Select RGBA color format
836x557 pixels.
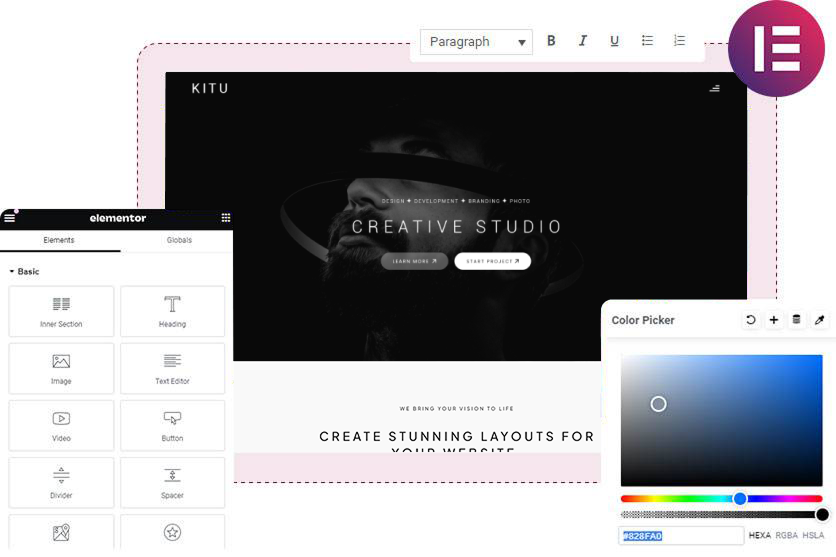(789, 536)
